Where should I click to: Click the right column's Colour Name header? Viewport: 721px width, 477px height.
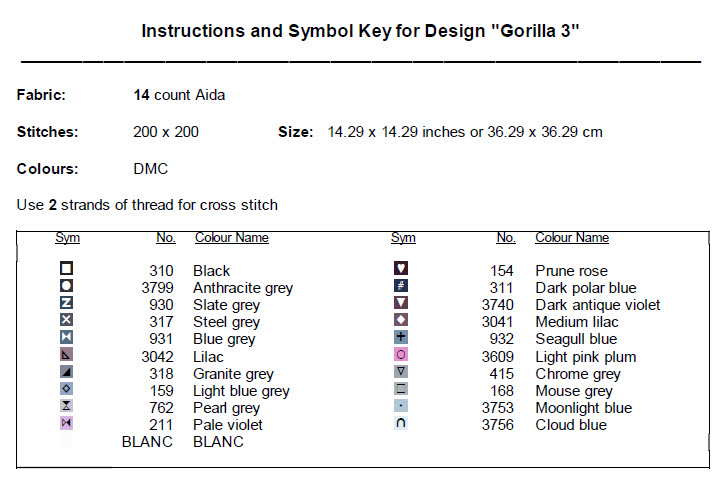tap(571, 238)
